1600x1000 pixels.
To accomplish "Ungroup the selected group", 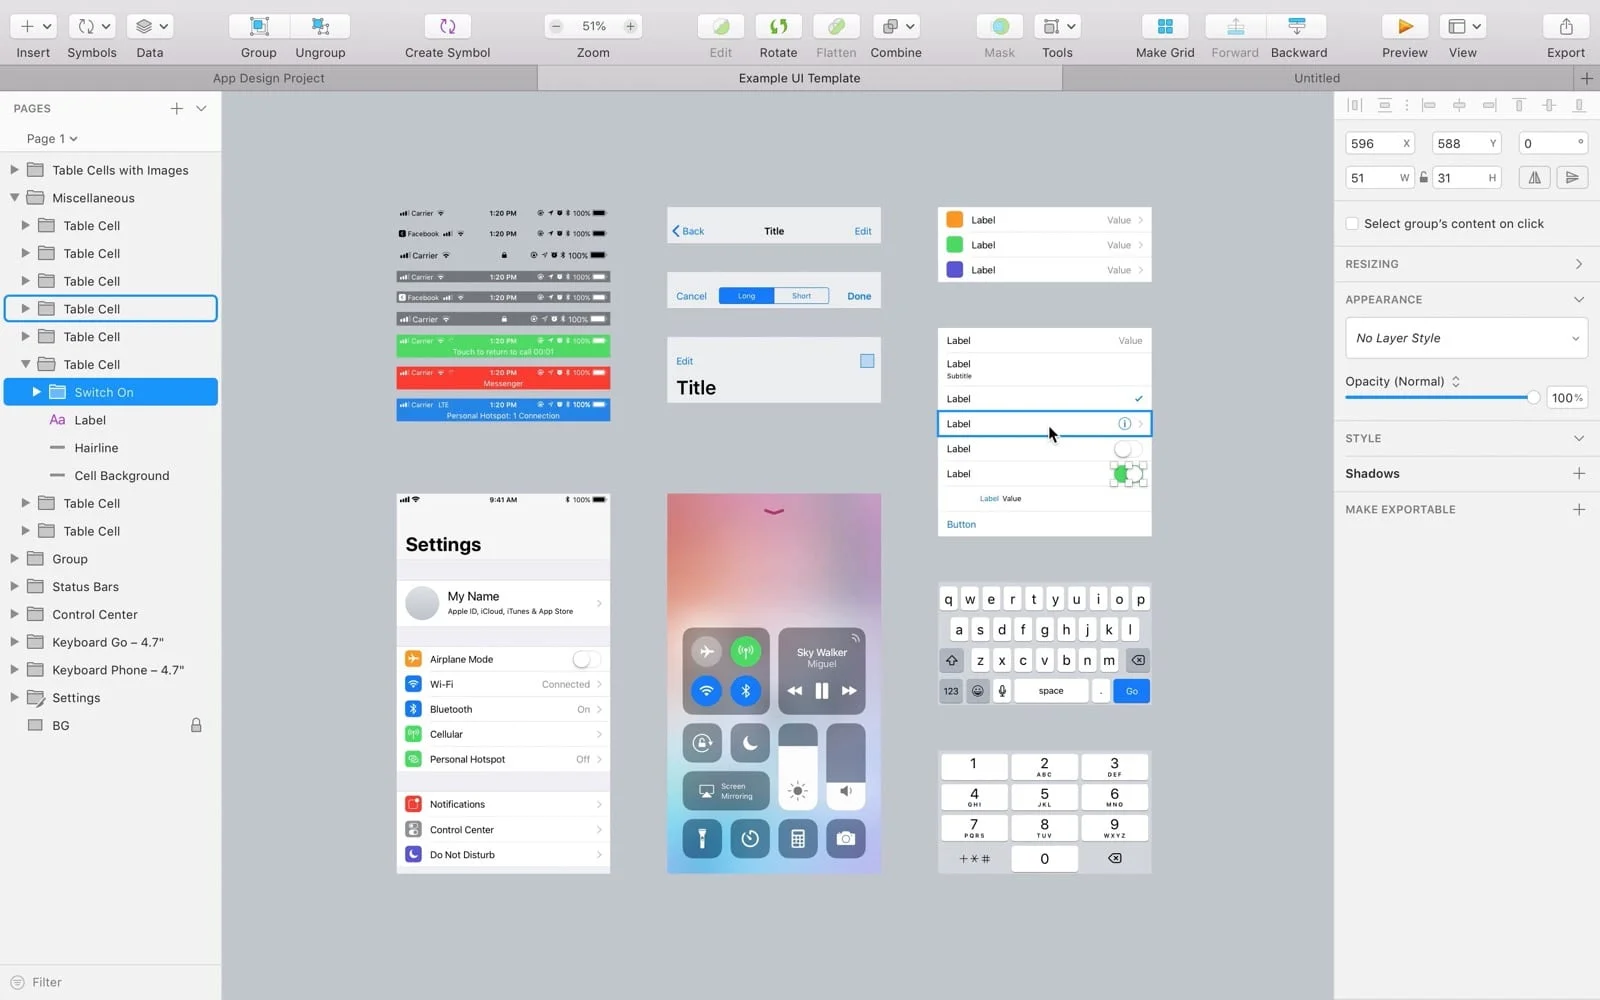I will tap(320, 26).
